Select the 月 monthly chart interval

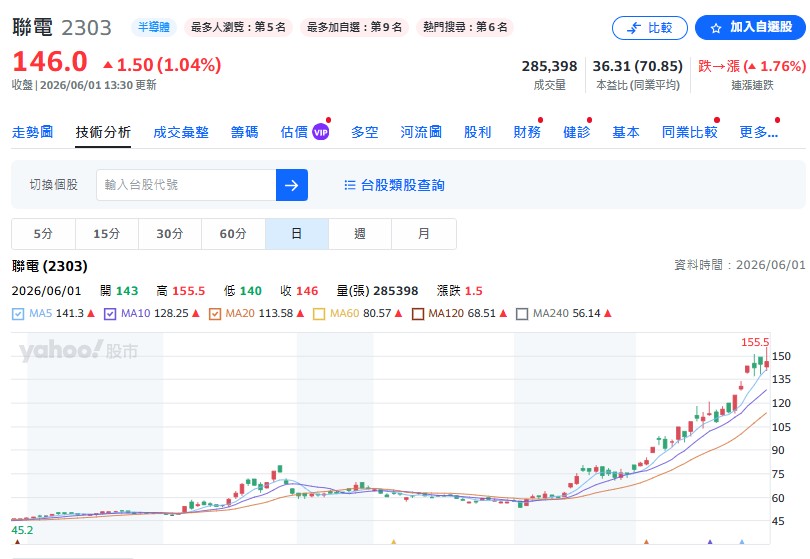[x=424, y=234]
